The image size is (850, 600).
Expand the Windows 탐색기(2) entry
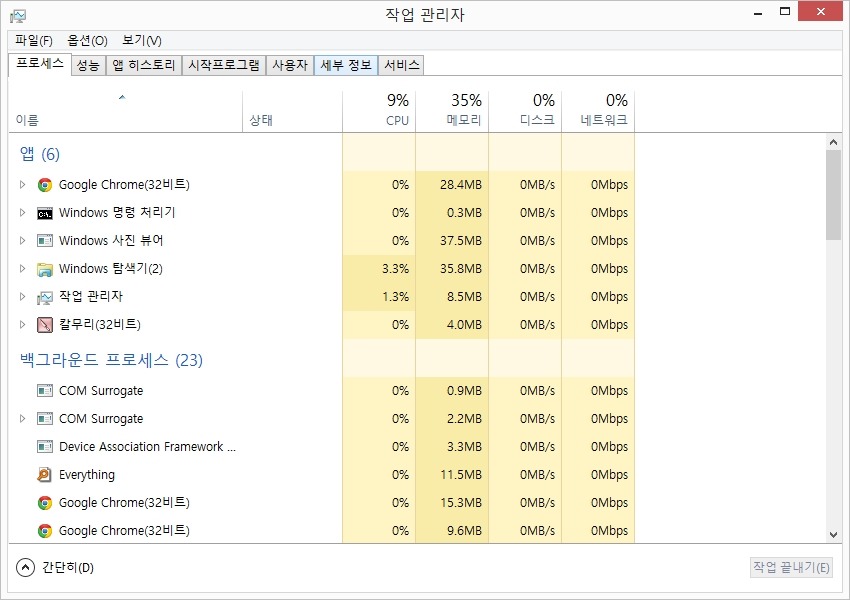22,269
